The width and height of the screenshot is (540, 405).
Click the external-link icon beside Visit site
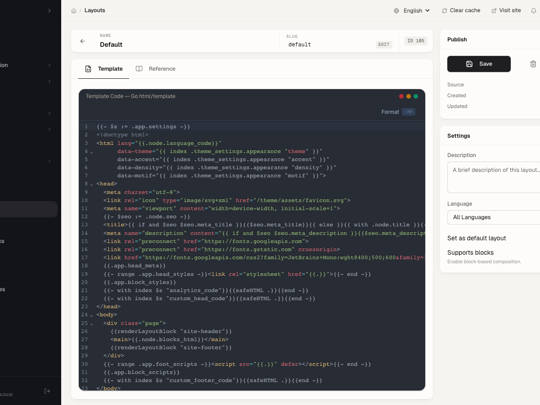tap(494, 11)
